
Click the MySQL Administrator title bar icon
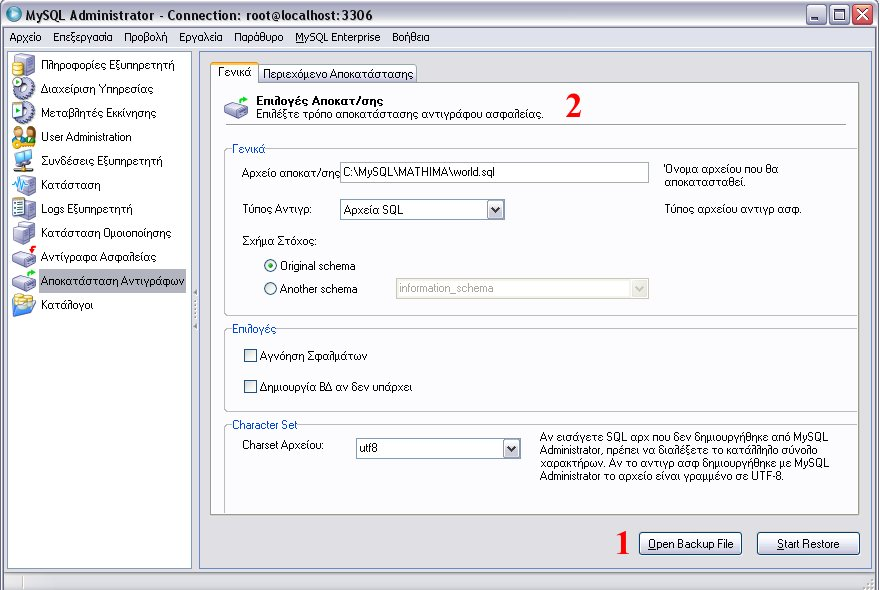coord(13,14)
